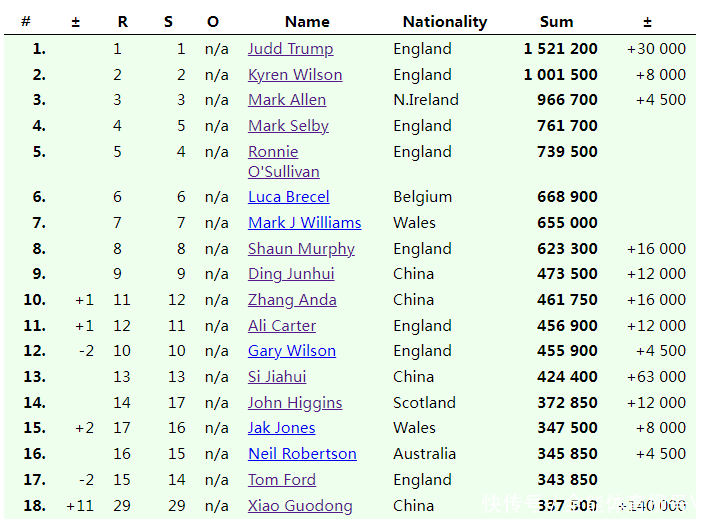Open Ronnie O'Sullivan's player page
This screenshot has width=710, height=519.
point(273,152)
